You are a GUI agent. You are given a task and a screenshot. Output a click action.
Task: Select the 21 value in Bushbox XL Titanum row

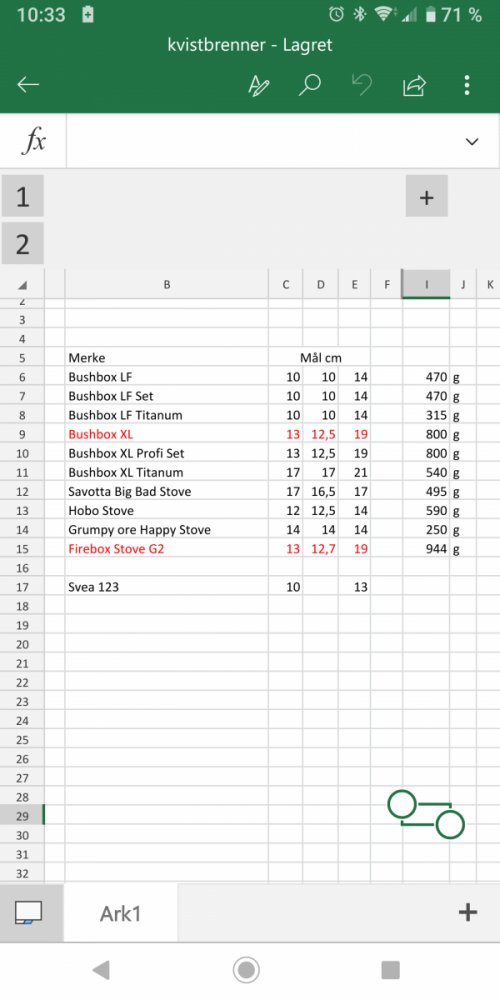354,473
